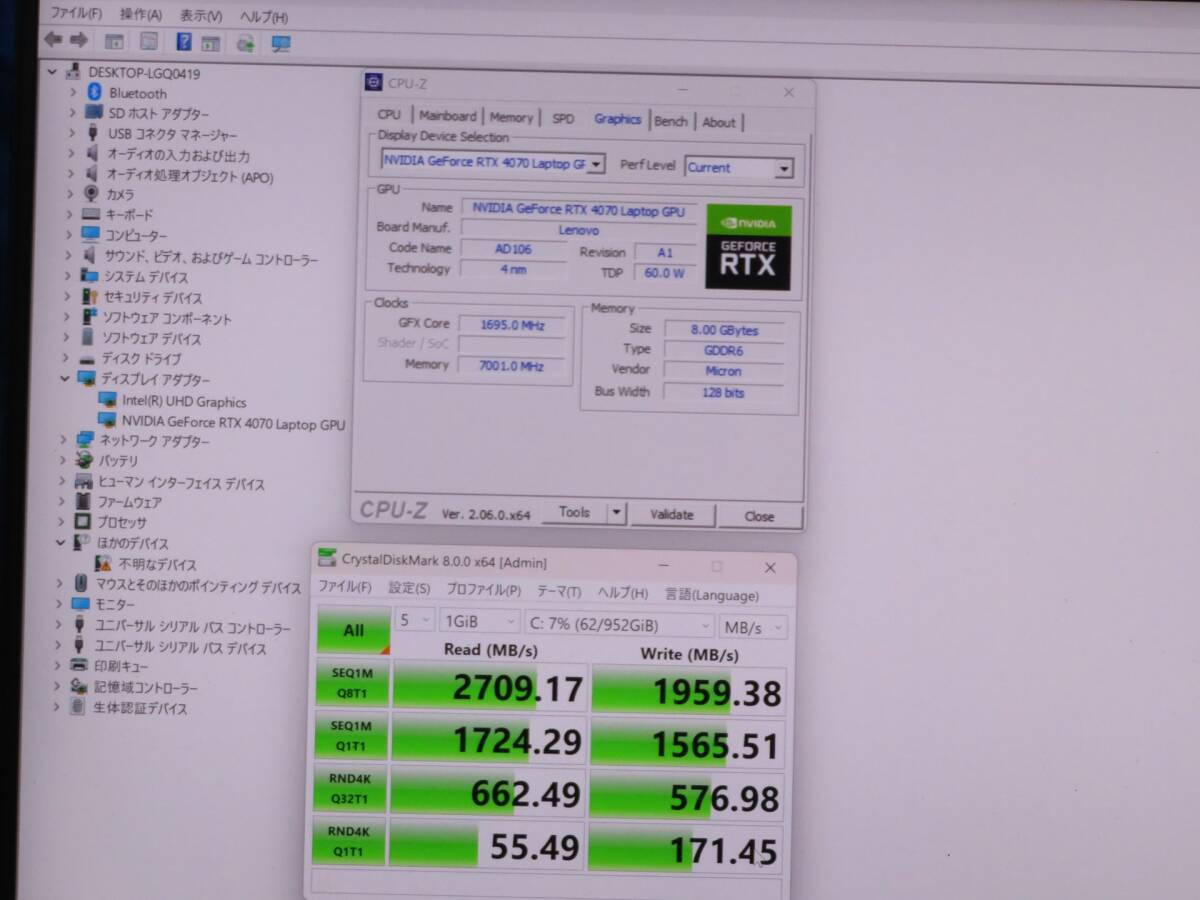Select the 不明なデバイス tree item
The width and height of the screenshot is (1200, 900).
pyautogui.click(x=158, y=565)
